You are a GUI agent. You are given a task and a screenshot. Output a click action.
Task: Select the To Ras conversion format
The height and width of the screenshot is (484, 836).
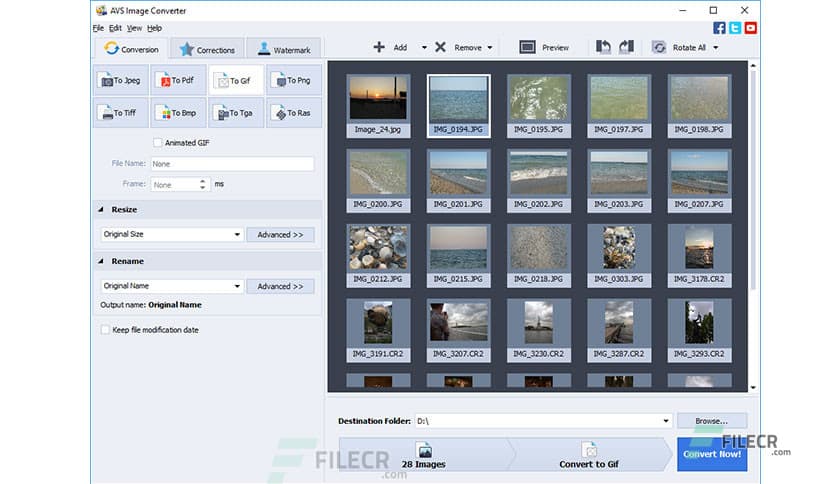(x=294, y=113)
